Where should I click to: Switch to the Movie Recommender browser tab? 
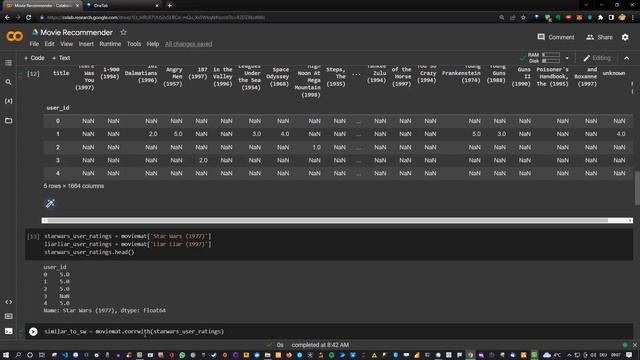(x=41, y=6)
